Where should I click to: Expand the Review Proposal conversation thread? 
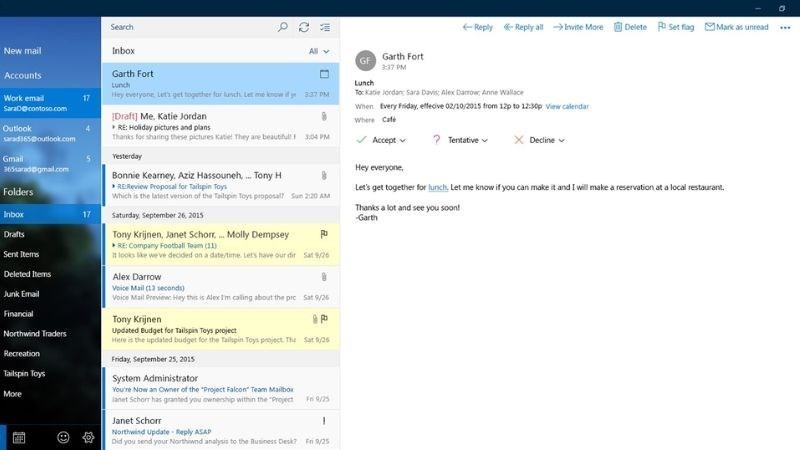tap(114, 186)
